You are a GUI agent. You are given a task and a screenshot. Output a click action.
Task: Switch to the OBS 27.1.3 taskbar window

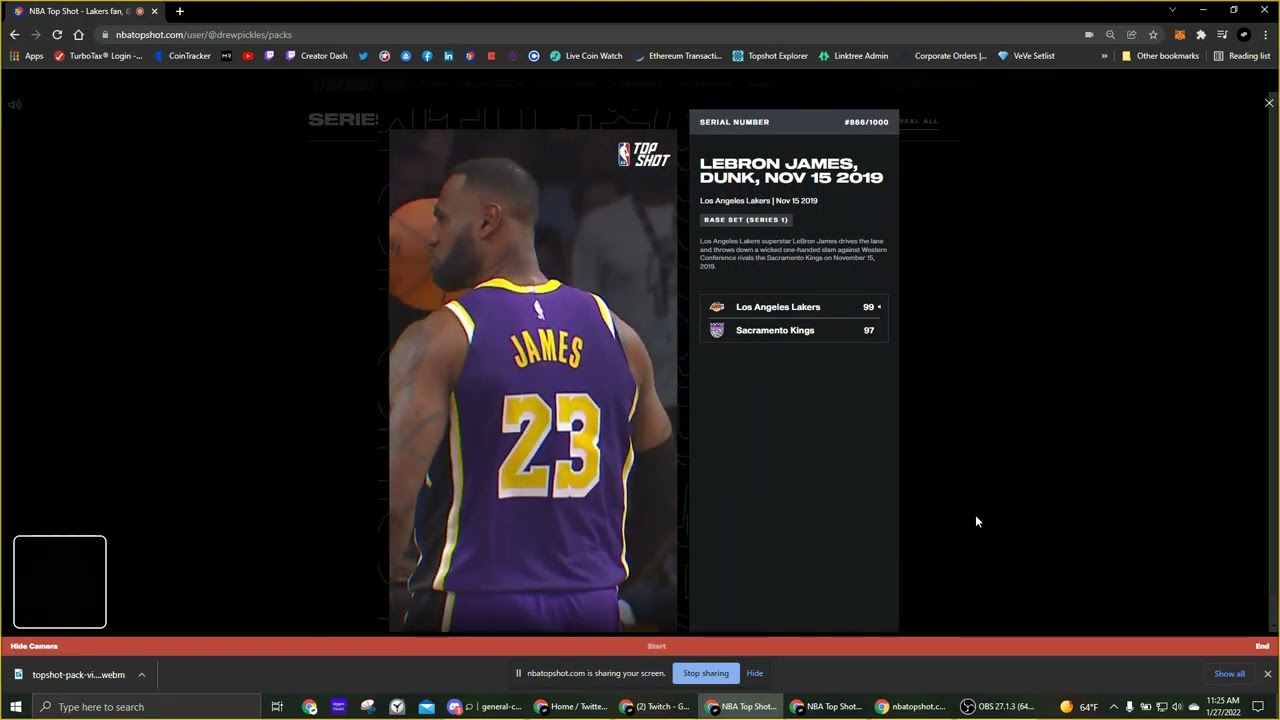[x=998, y=707]
